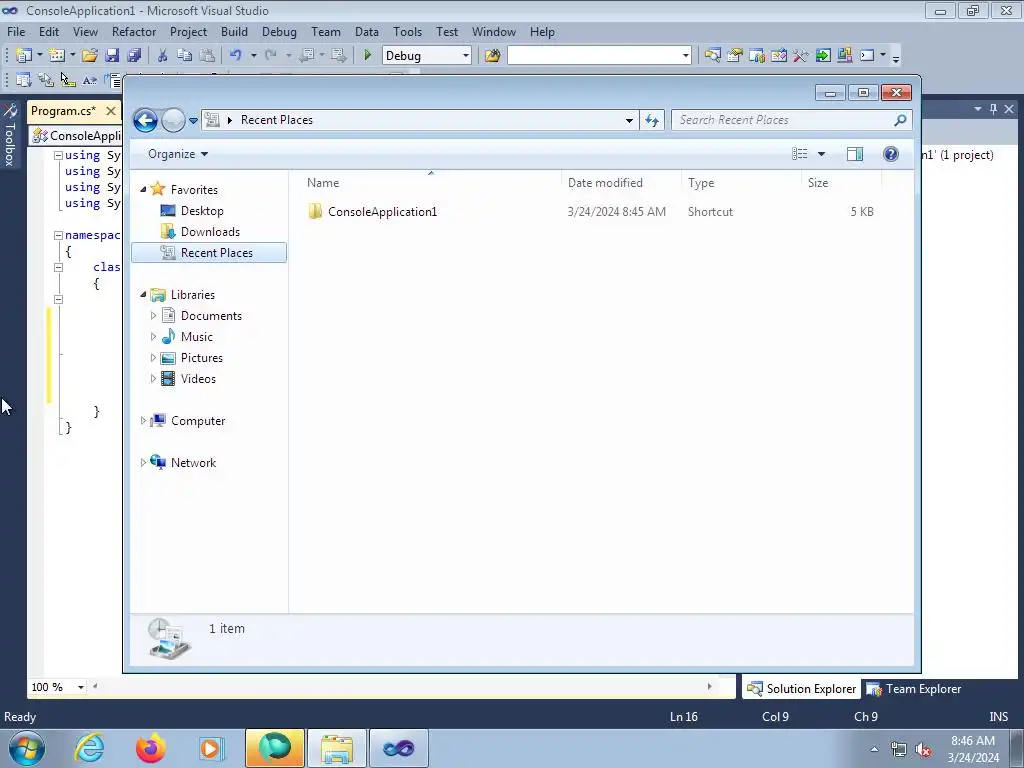The image size is (1024, 768).
Task: Click Find in Files icon beside Debug
Action: 492,56
